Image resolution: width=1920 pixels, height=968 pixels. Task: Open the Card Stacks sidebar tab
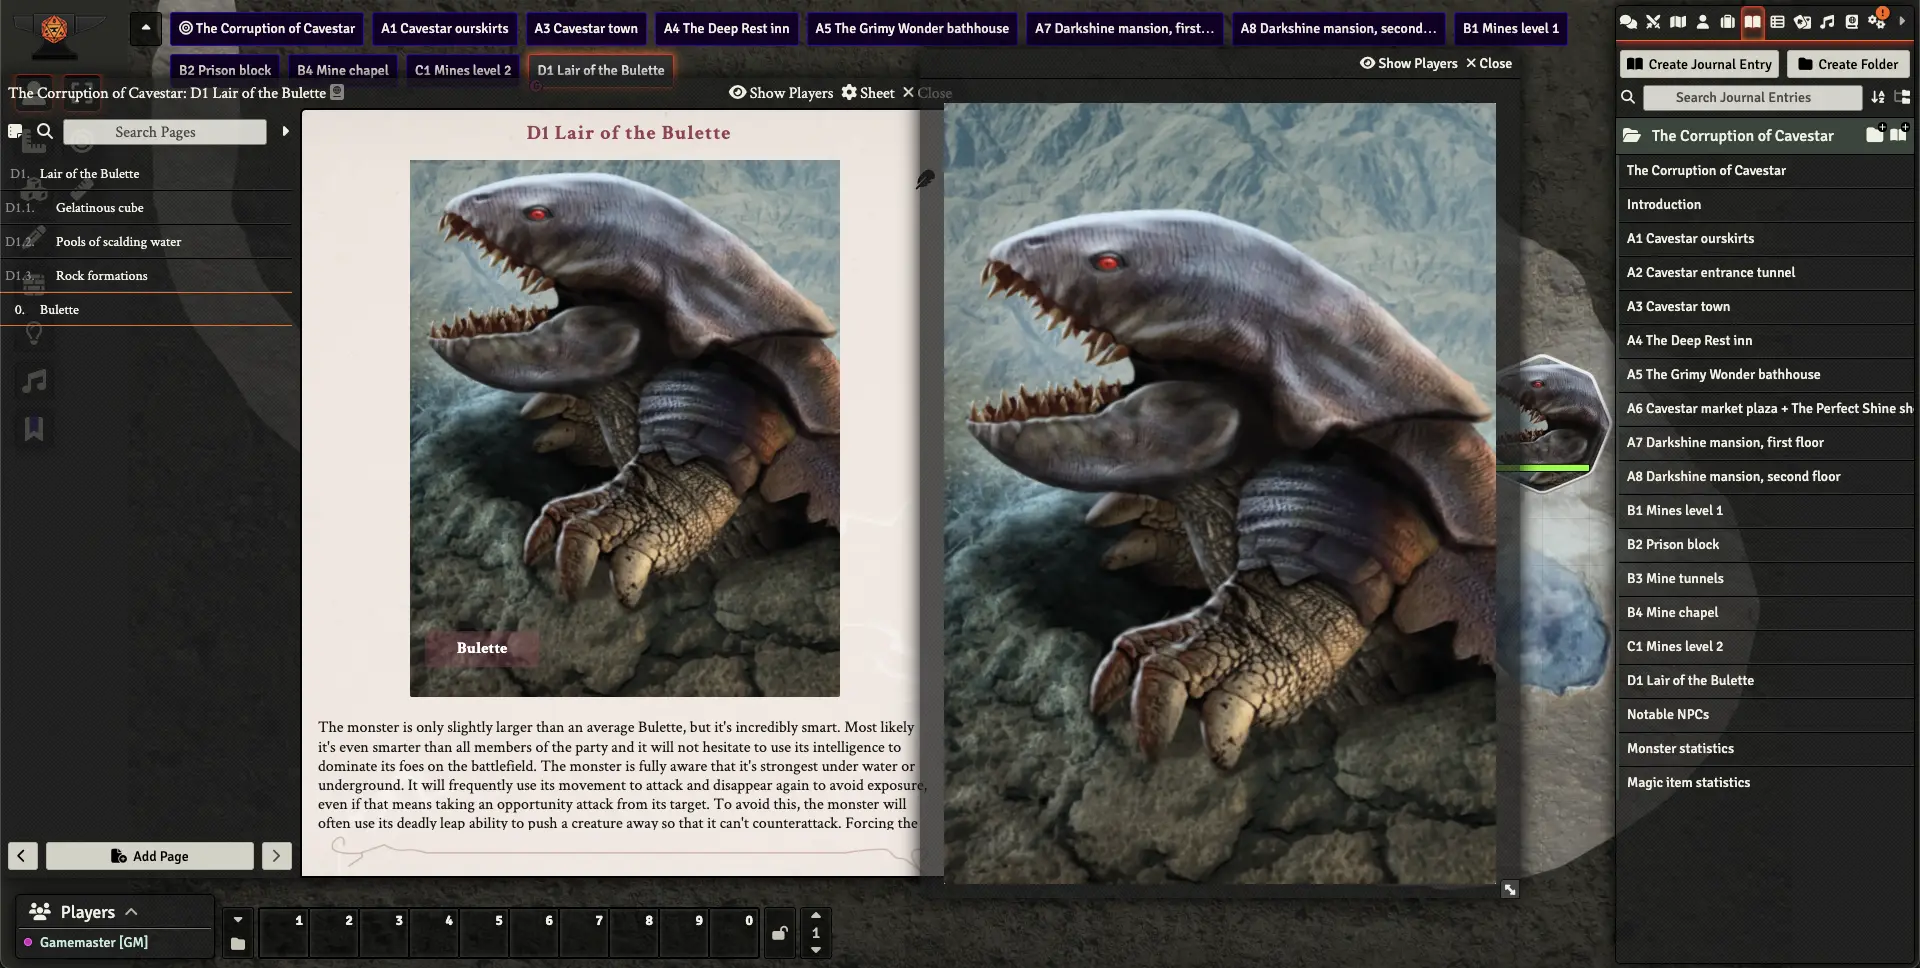click(x=1802, y=22)
